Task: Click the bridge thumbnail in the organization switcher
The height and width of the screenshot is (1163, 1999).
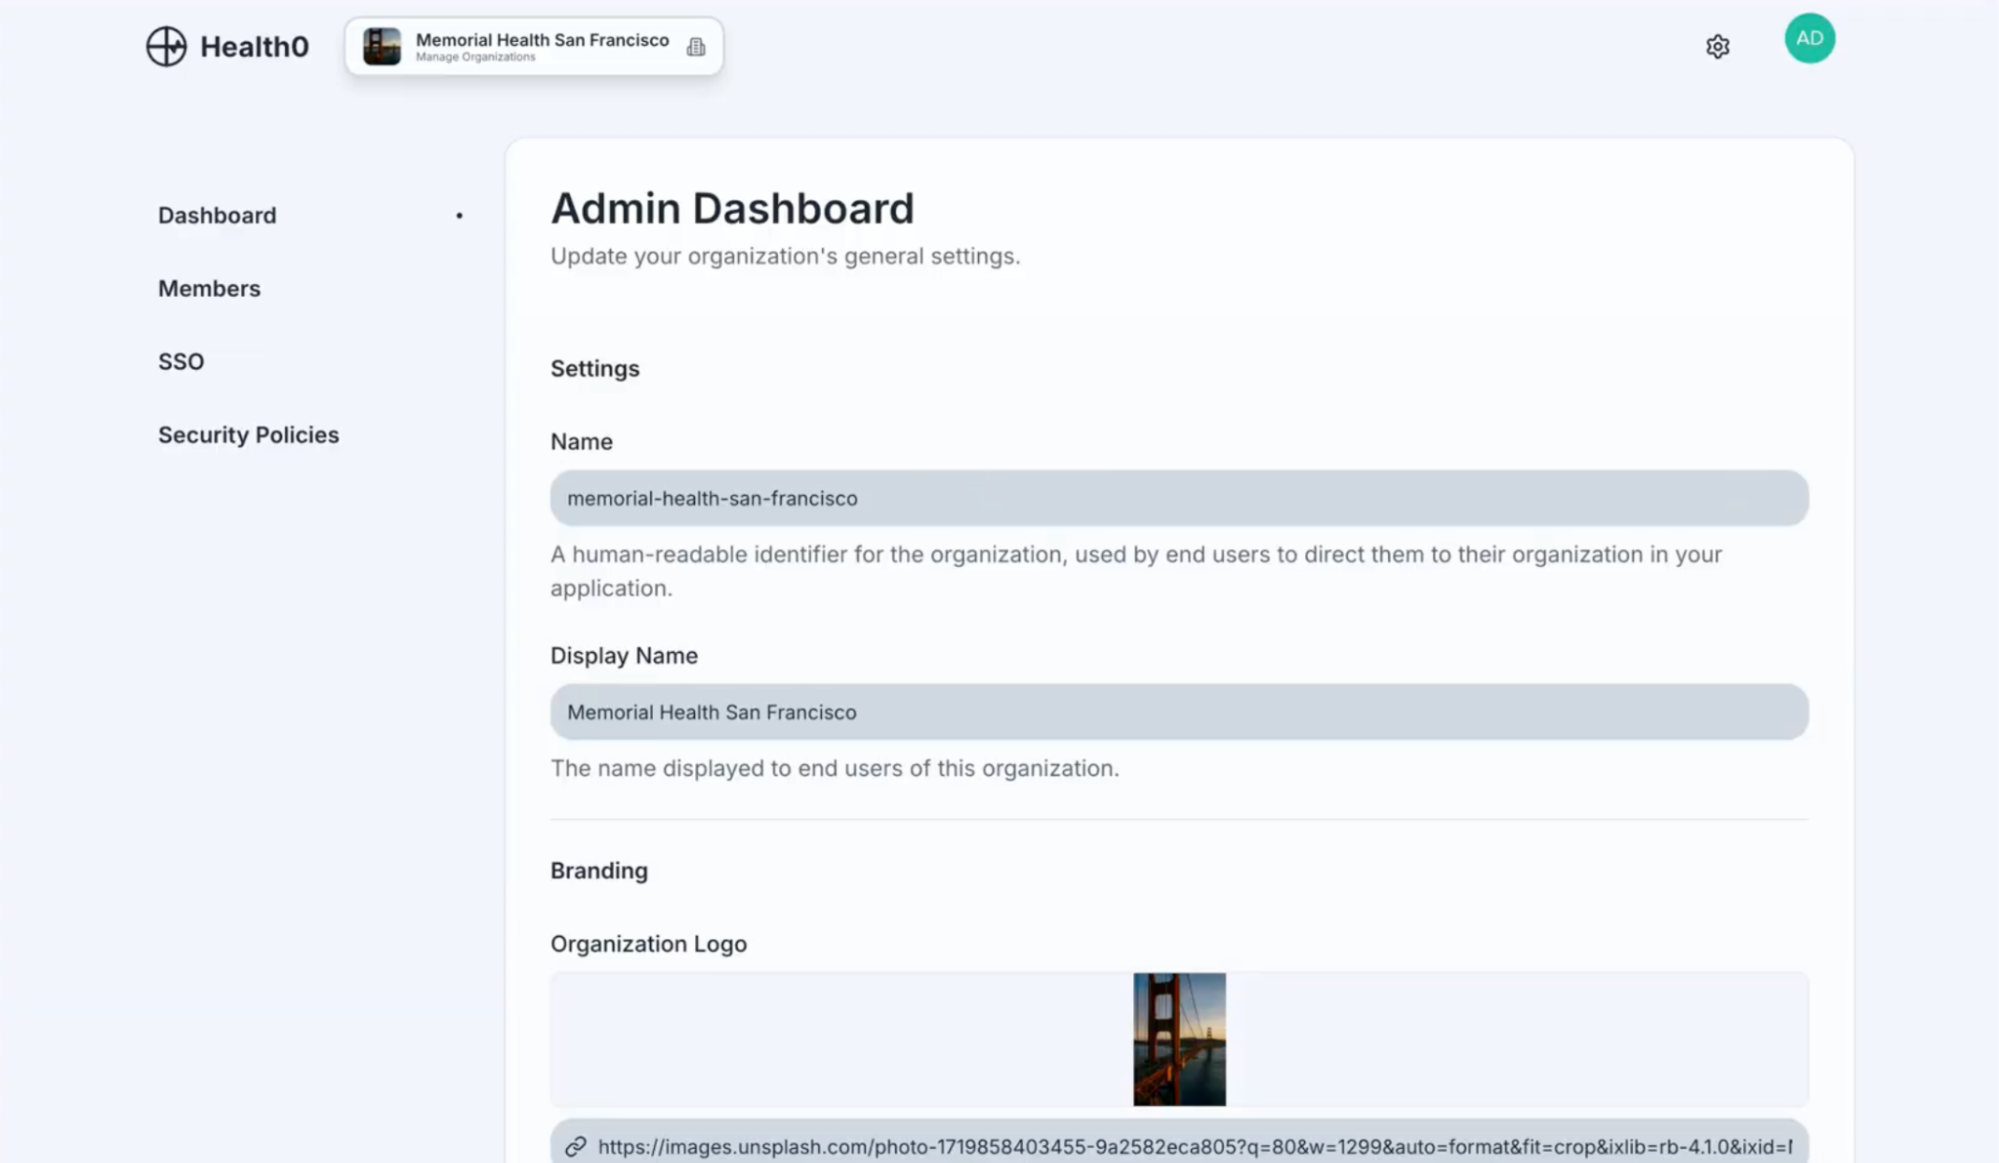Action: (382, 45)
